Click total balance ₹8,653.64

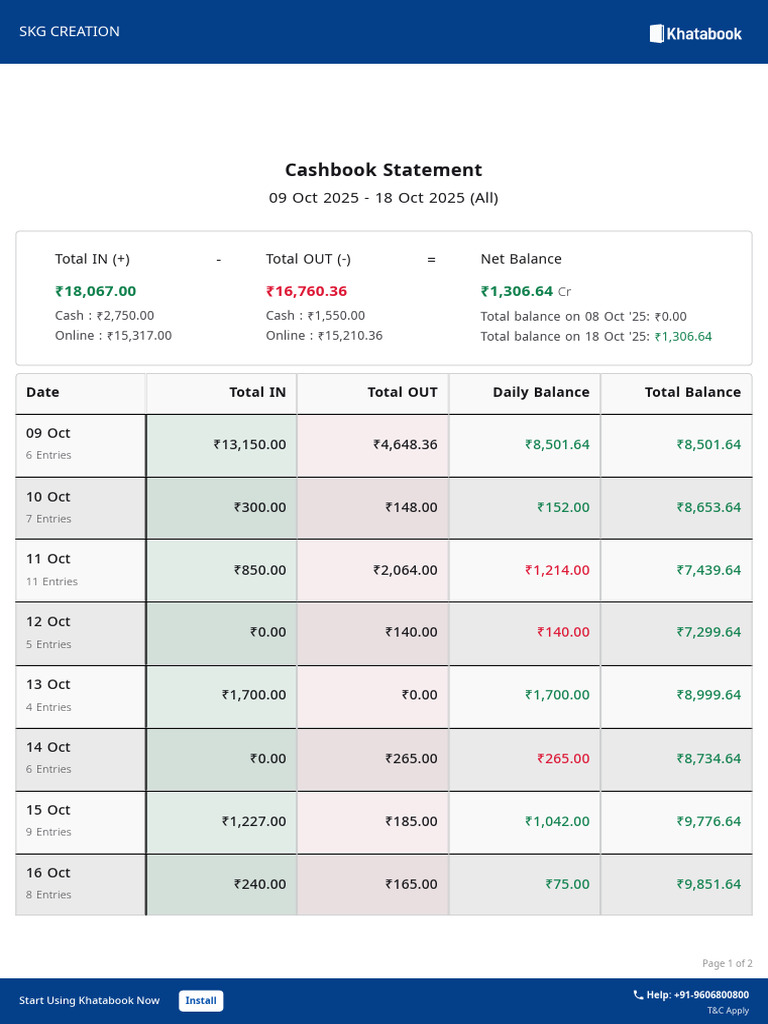click(x=709, y=507)
